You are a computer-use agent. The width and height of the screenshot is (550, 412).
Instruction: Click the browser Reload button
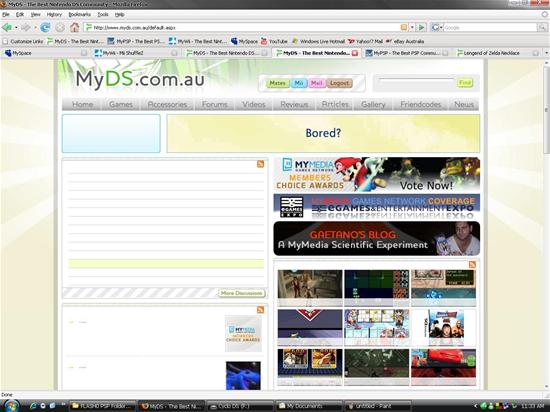point(45,27)
